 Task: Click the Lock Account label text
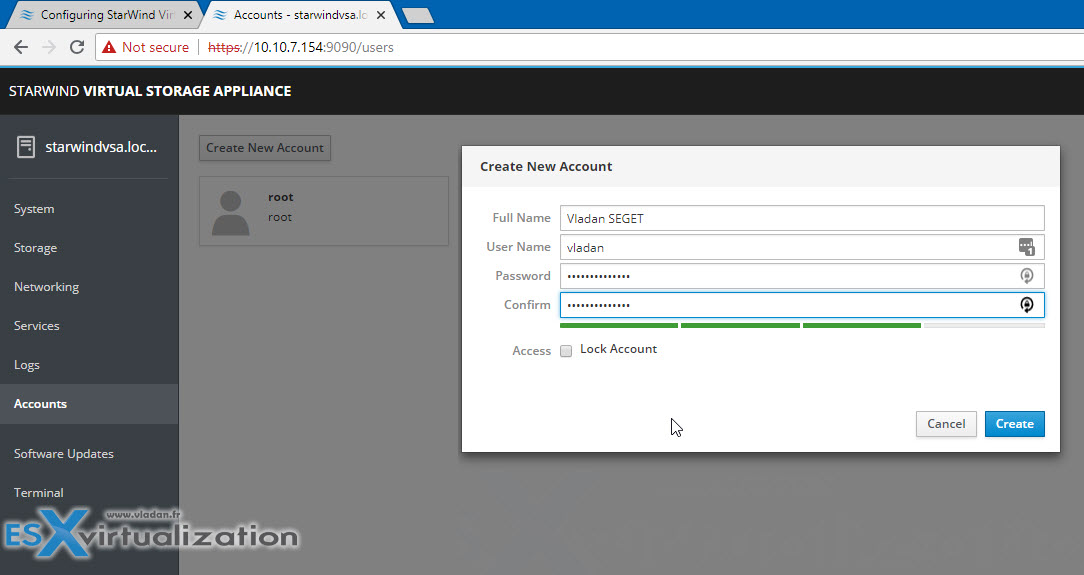(618, 349)
